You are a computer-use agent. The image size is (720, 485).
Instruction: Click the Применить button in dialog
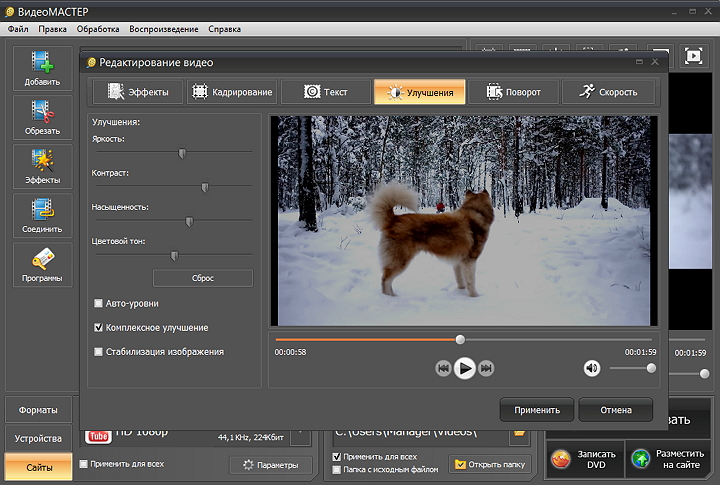(x=537, y=410)
